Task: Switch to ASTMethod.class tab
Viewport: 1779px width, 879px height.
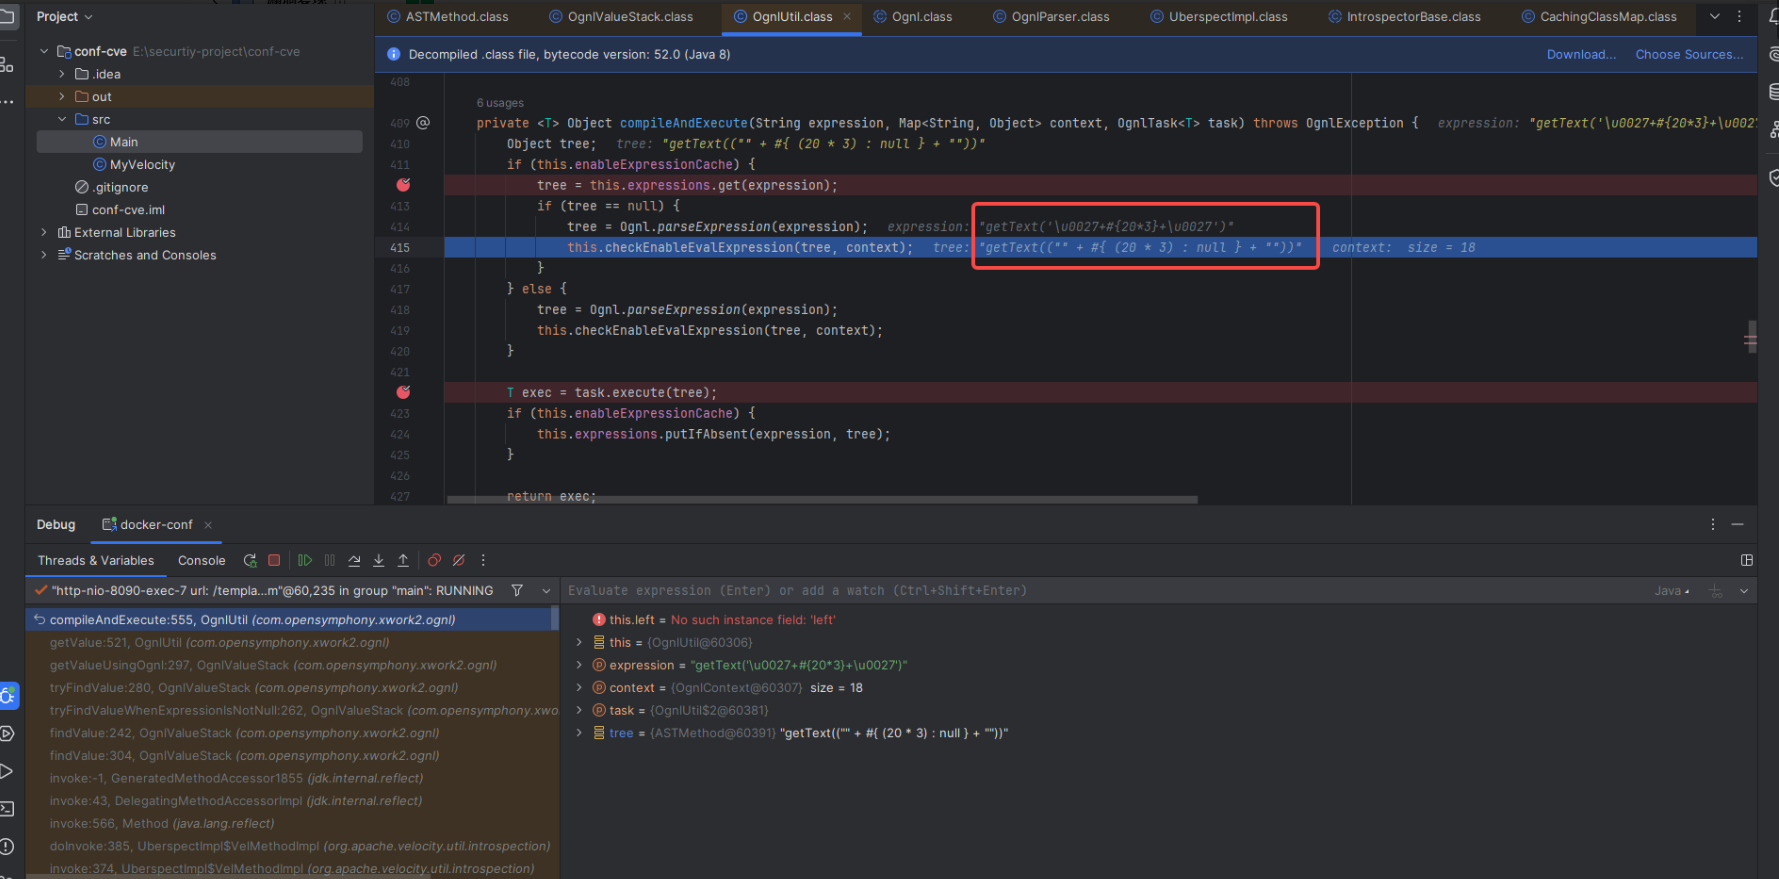Action: point(448,17)
